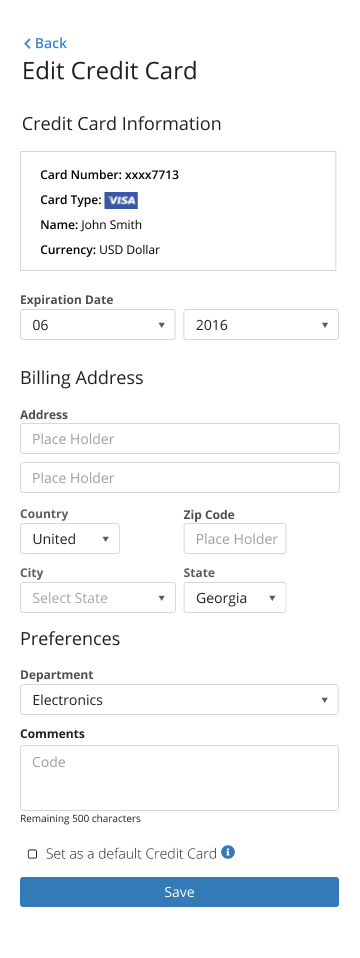Click the info icon beside default card
This screenshot has height=958, width=360.
[228, 852]
